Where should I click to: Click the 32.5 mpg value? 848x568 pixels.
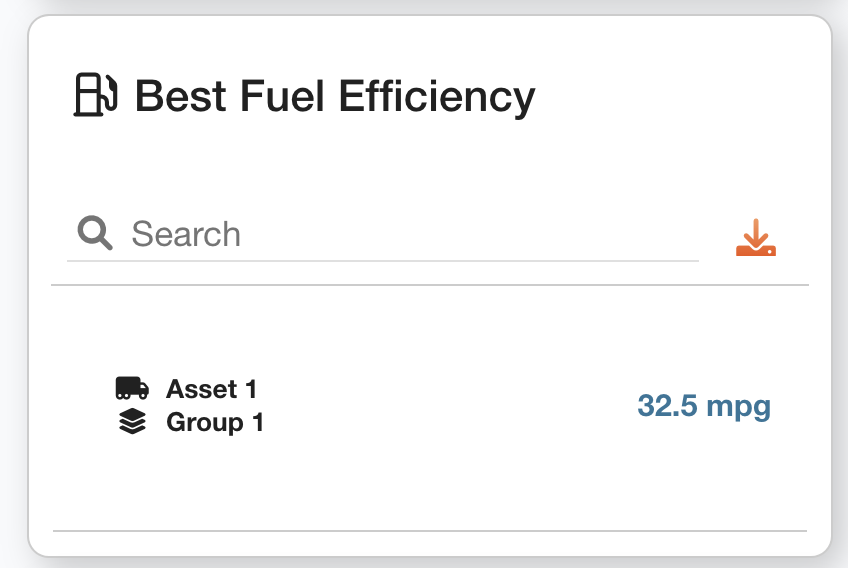coord(704,407)
